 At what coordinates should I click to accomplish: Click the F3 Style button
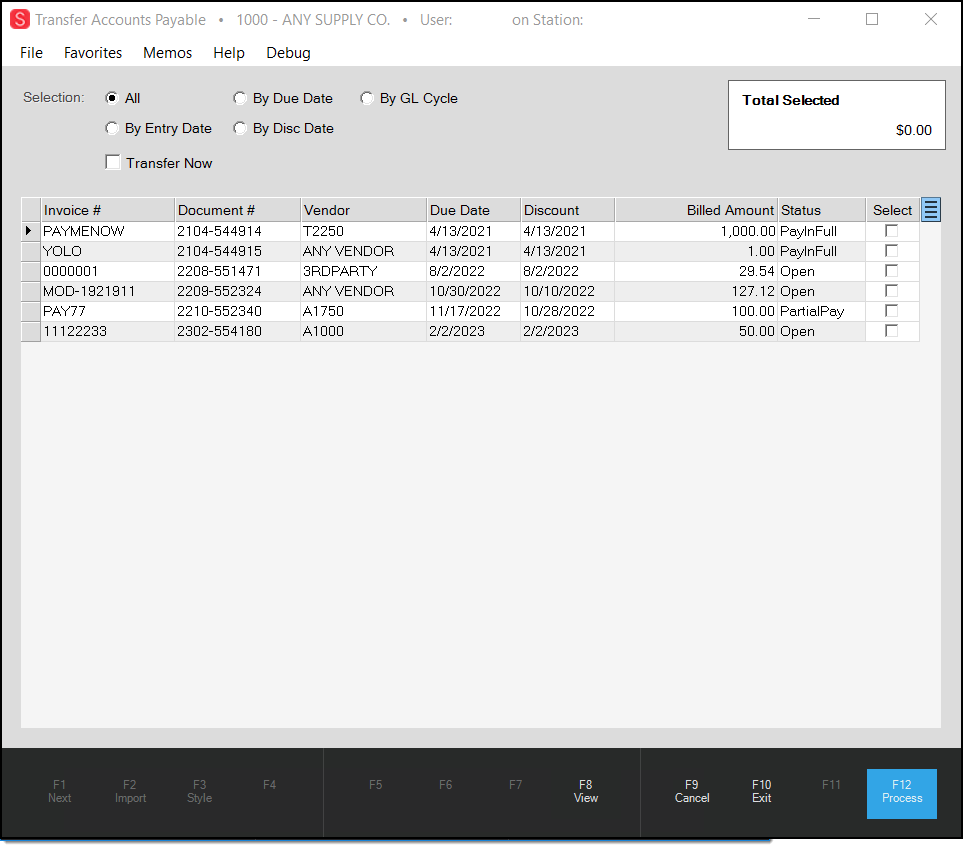pyautogui.click(x=200, y=792)
